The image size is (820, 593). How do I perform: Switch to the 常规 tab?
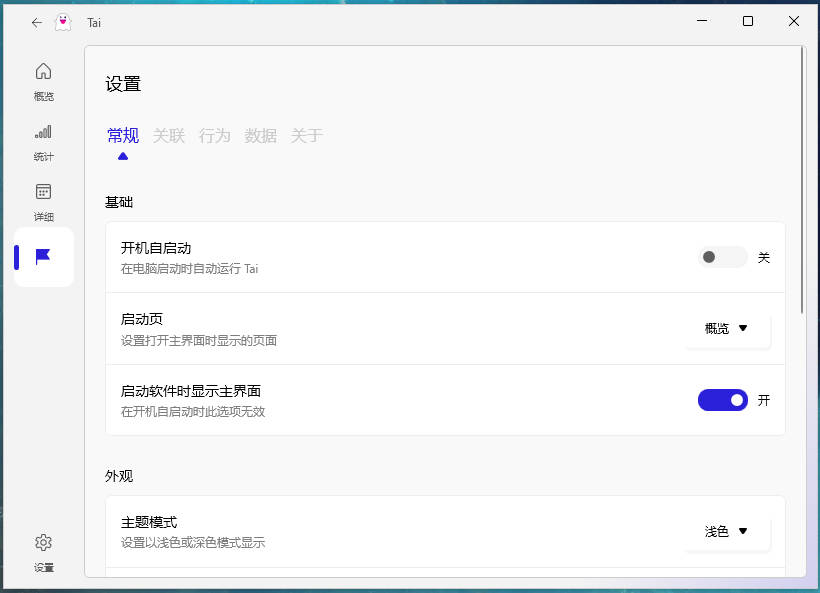(123, 136)
